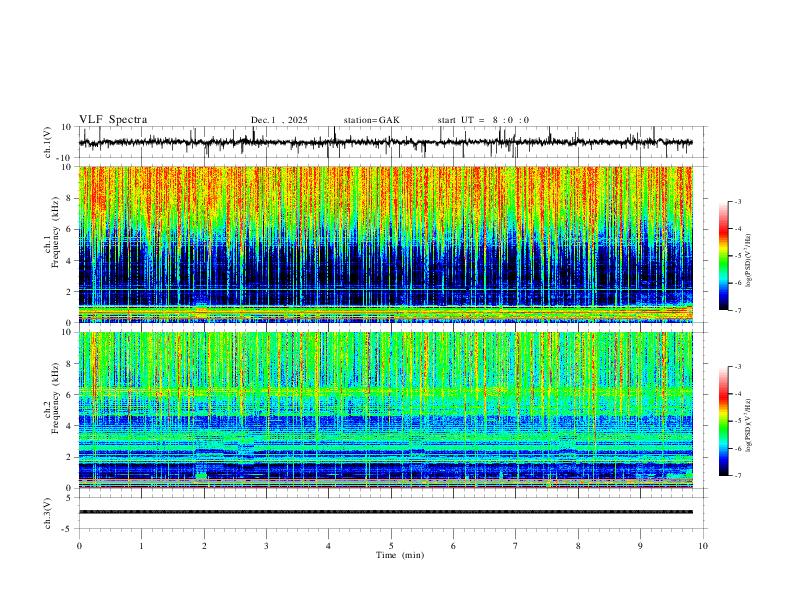
Task: Click time axis tick label "2"
Action: tap(204, 546)
